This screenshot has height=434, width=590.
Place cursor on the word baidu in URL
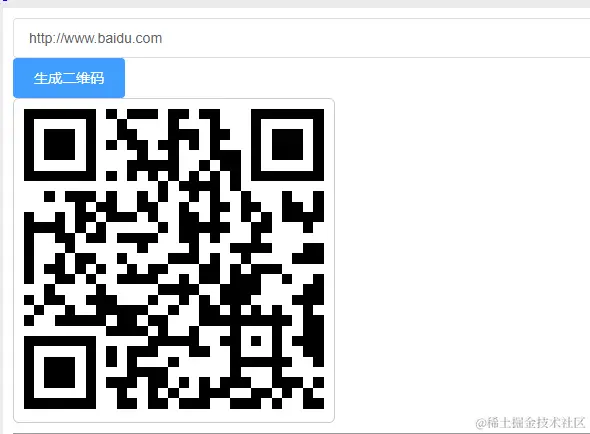111,38
